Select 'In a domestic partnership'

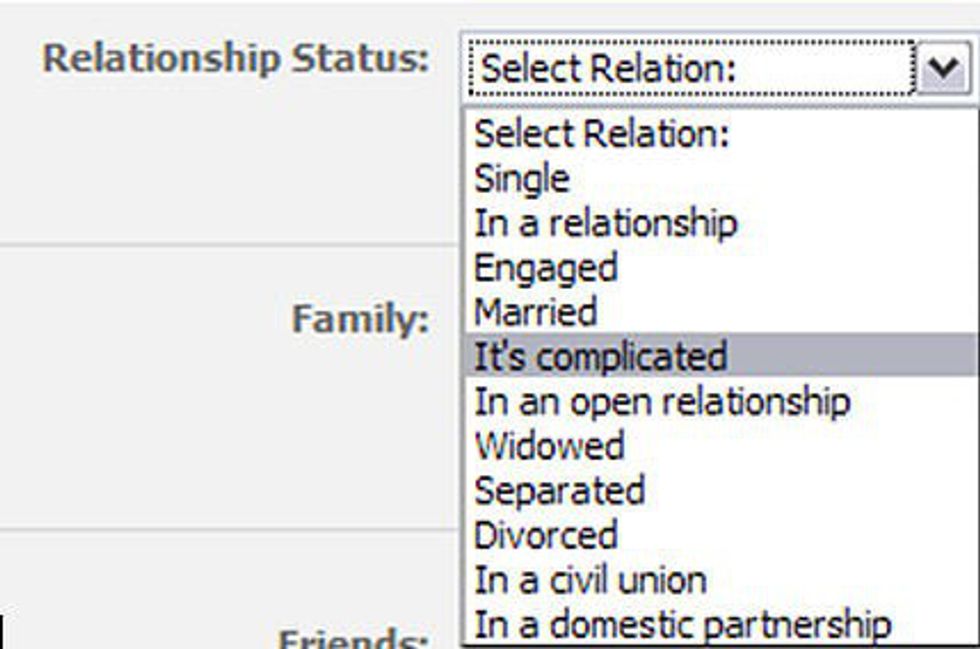coord(682,625)
